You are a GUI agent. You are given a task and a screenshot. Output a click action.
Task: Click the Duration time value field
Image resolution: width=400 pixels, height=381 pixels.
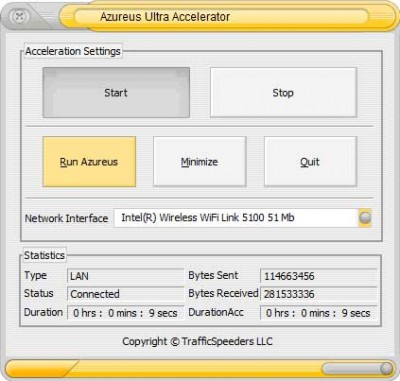(125, 313)
